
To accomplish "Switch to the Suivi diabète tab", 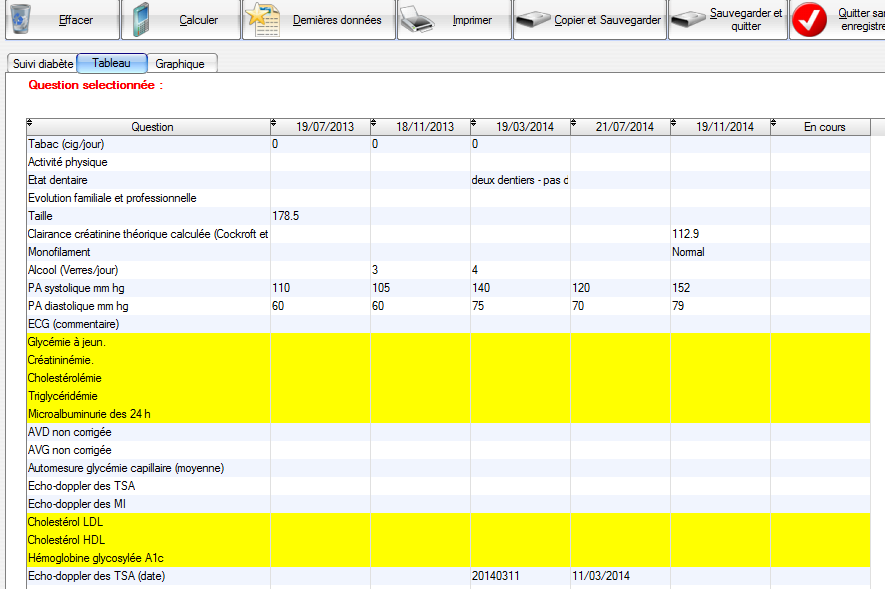I will [x=43, y=64].
